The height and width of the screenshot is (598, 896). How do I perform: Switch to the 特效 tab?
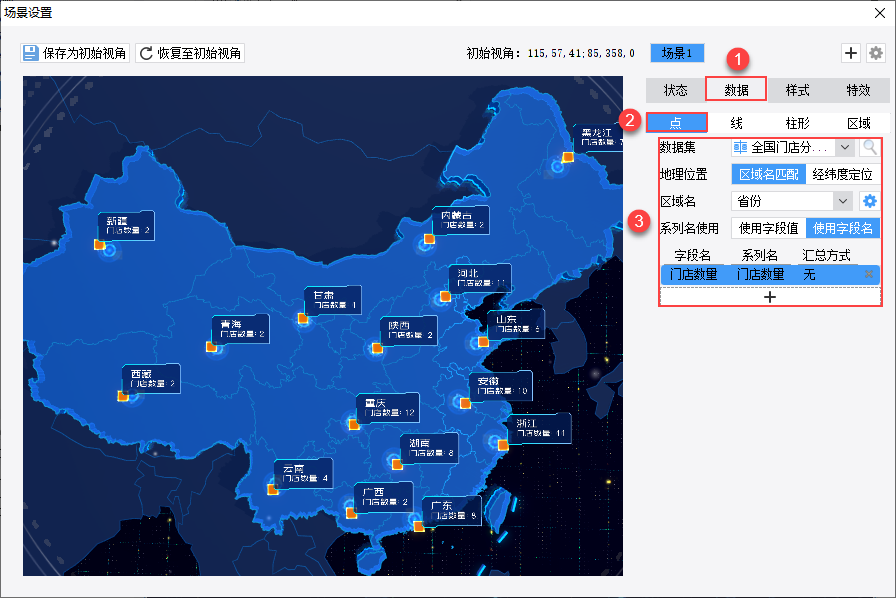[x=858, y=90]
